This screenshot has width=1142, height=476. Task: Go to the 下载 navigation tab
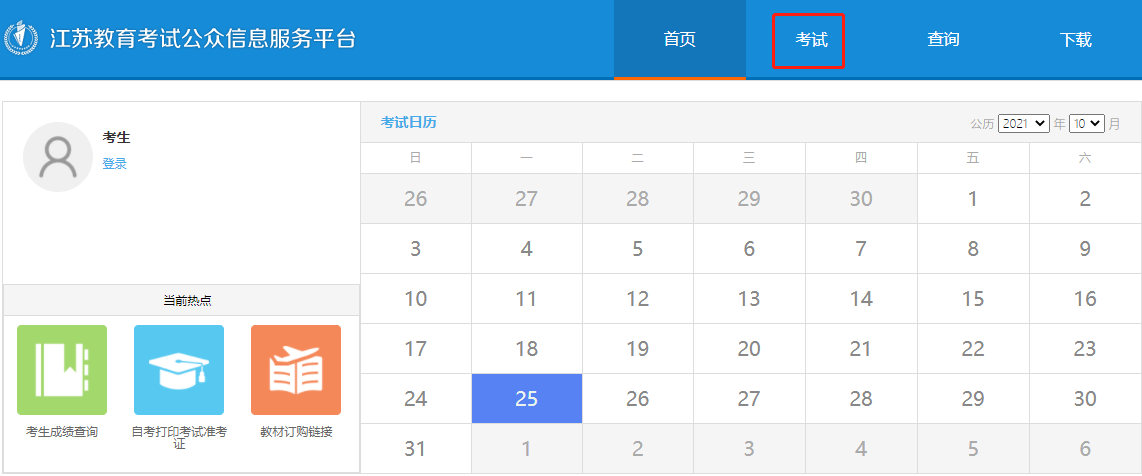1075,40
